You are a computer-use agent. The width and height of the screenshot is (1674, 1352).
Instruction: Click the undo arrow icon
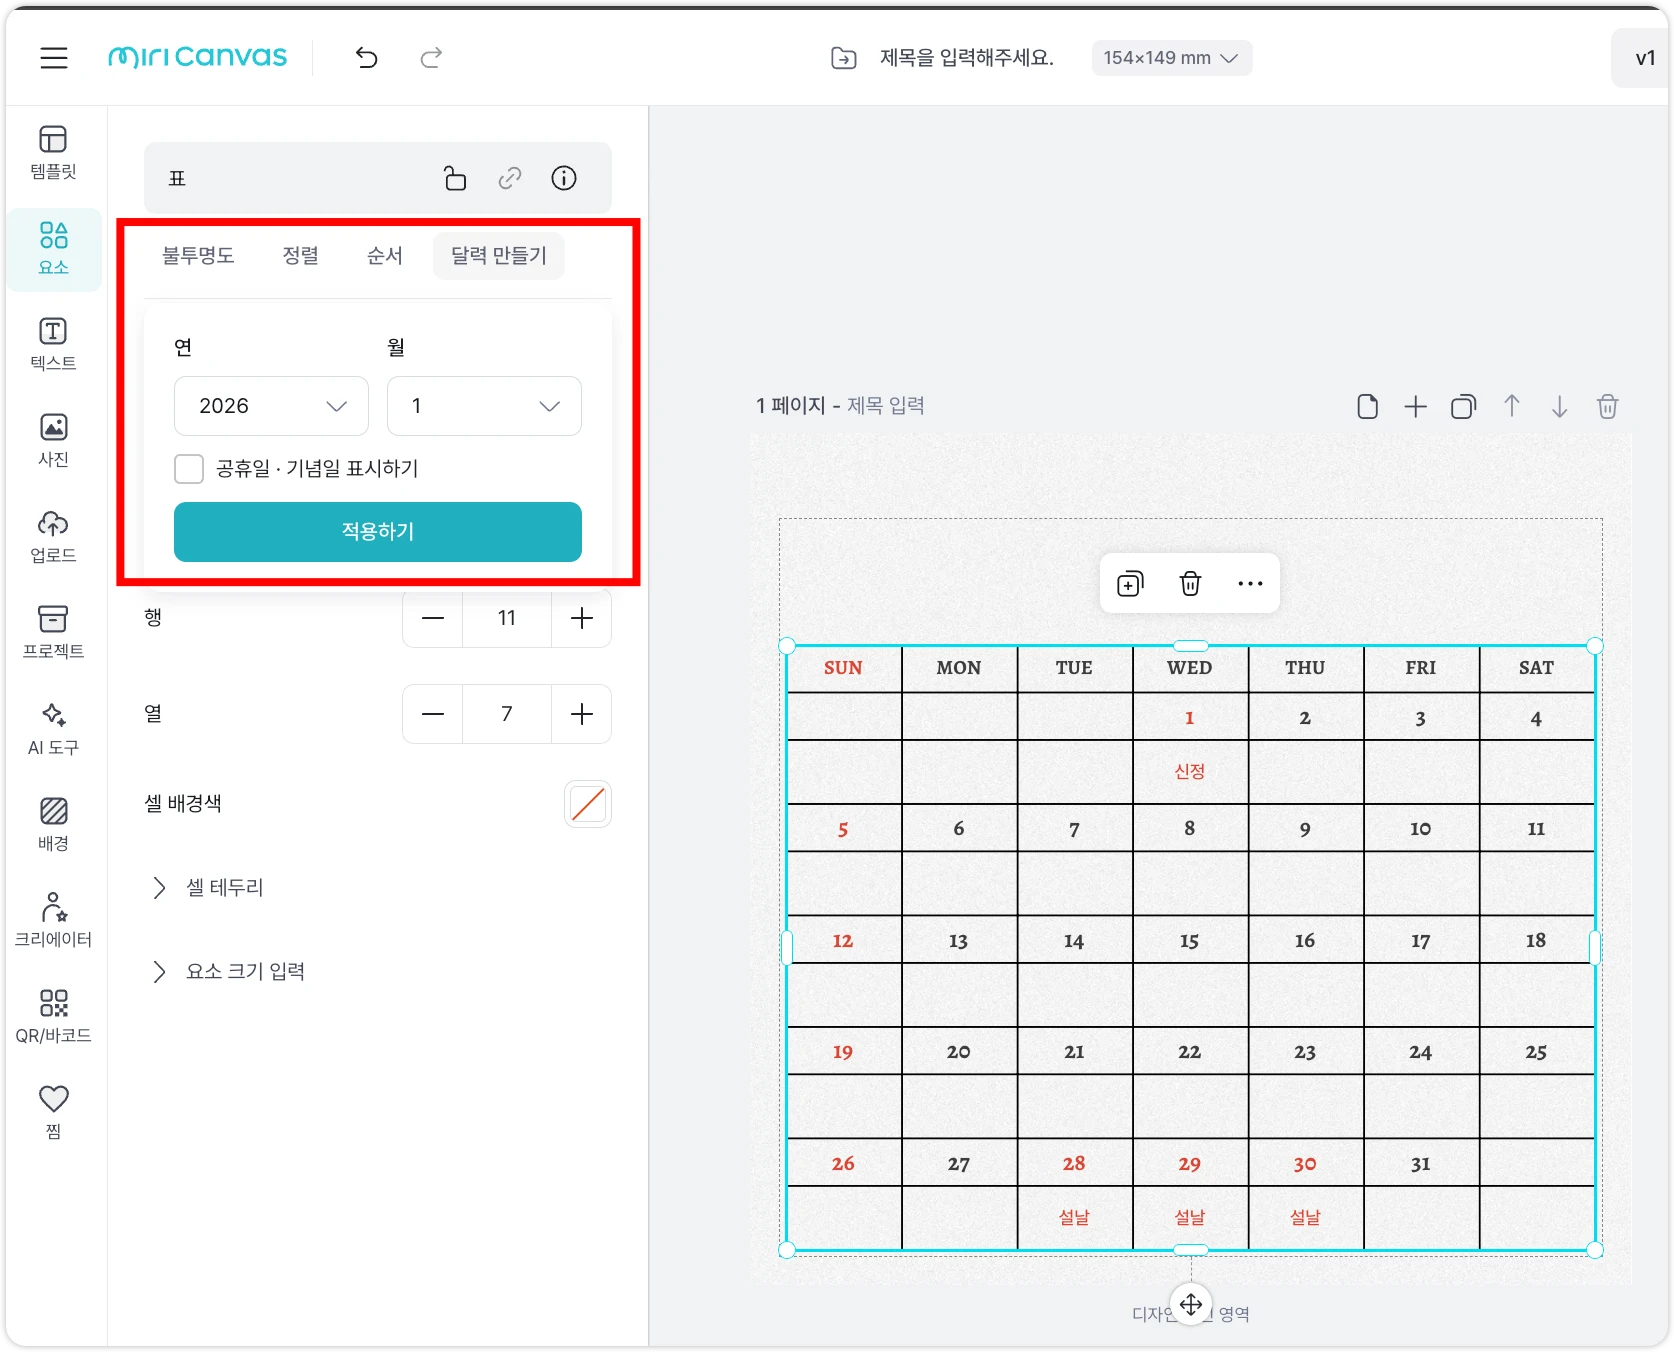point(367,58)
